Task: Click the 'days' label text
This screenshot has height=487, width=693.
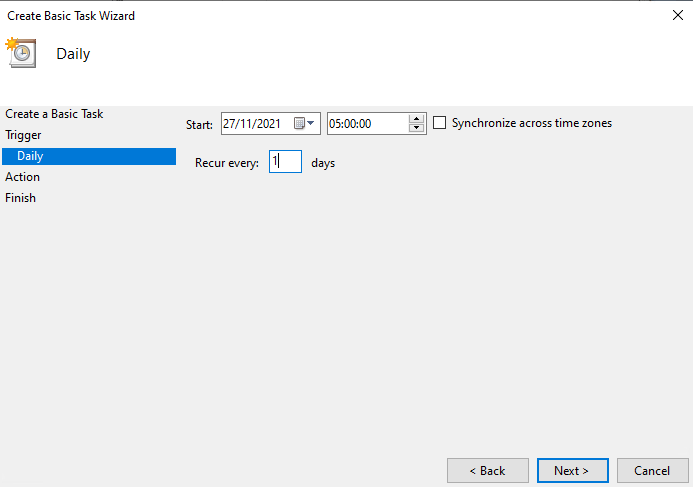Action: click(323, 163)
